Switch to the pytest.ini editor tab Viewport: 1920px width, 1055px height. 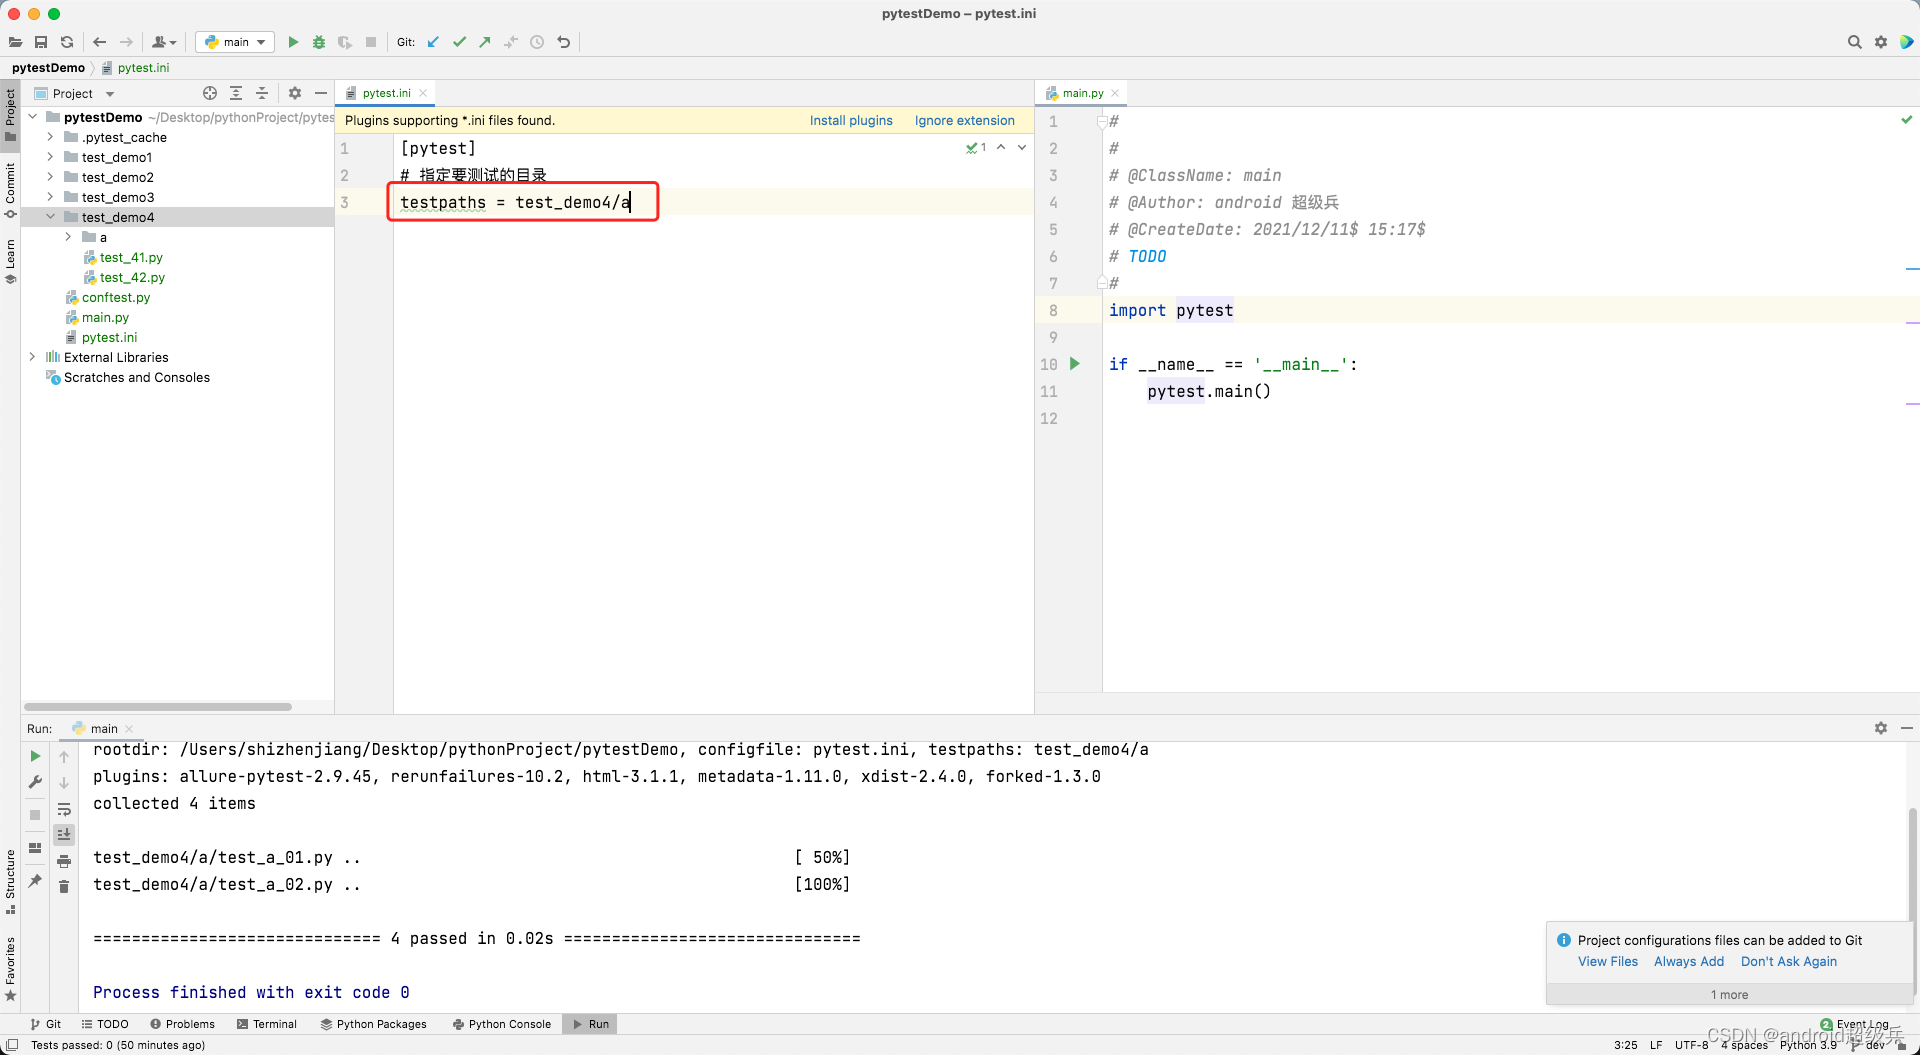386,93
